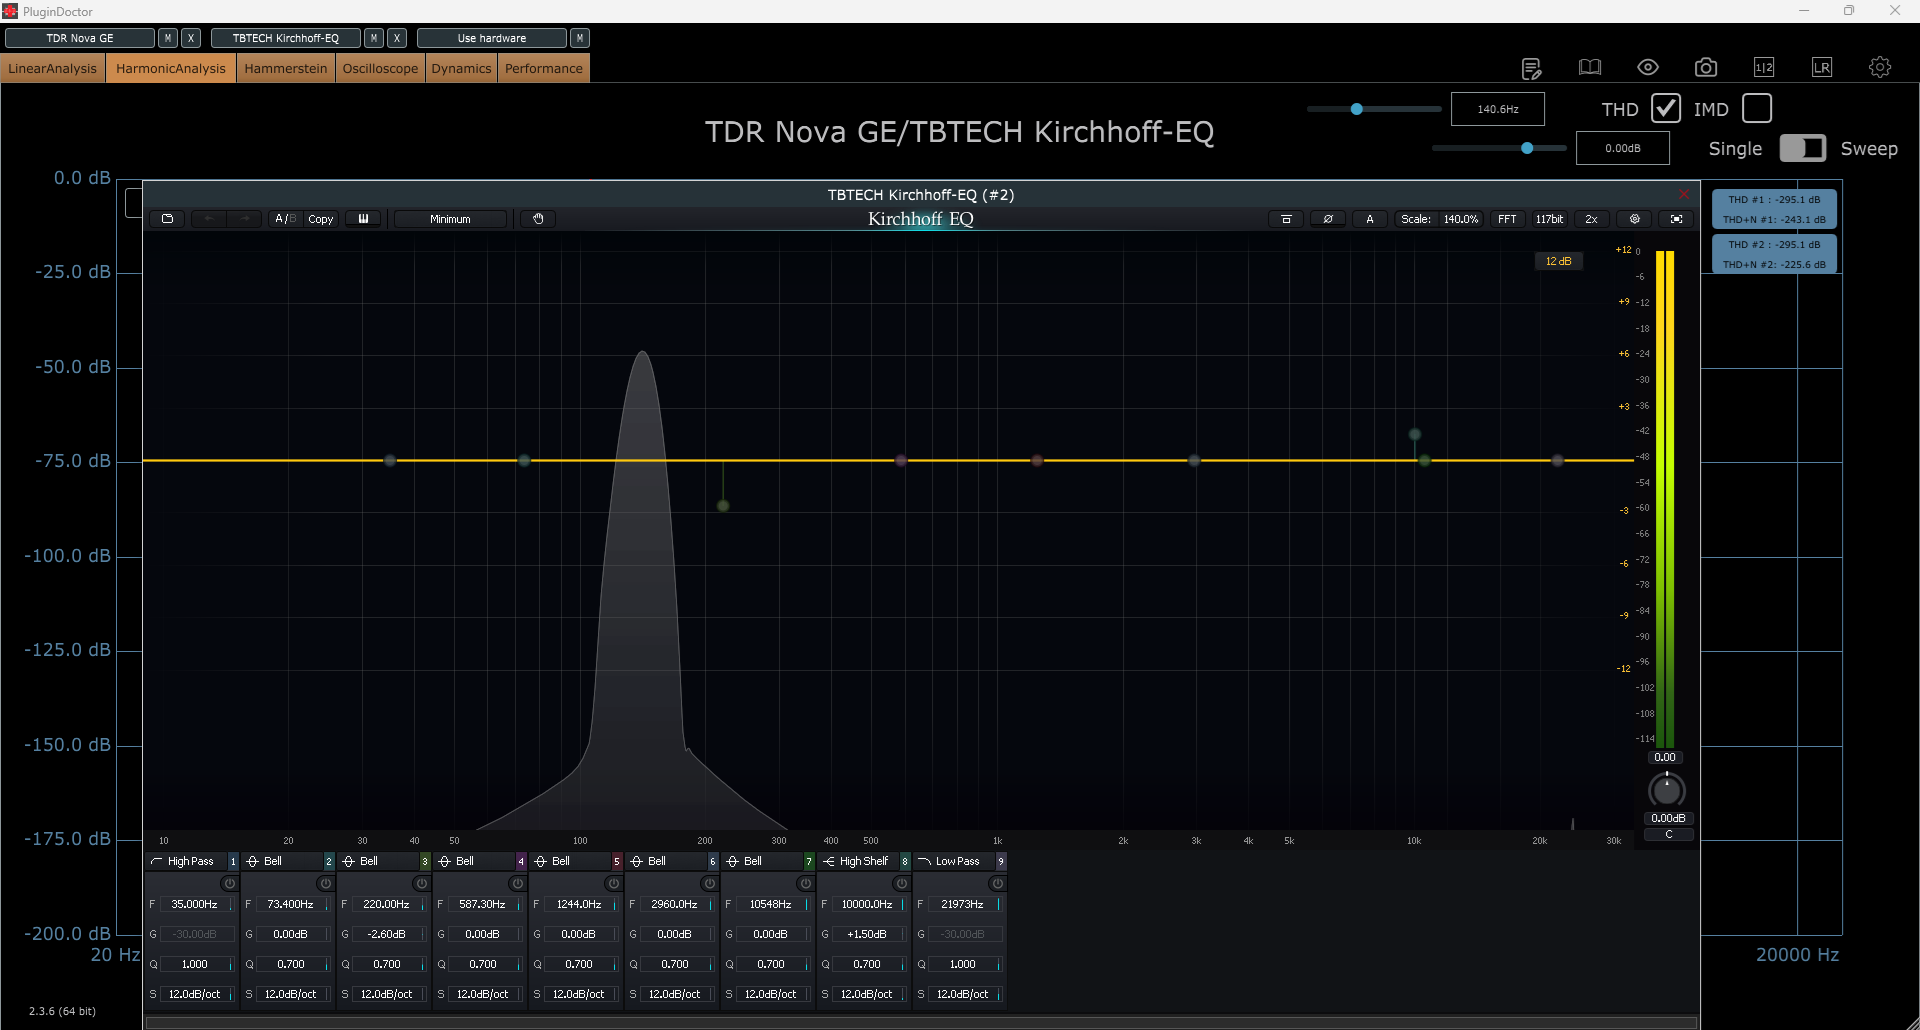The image size is (1920, 1030).
Task: Click M button next to Use hardware
Action: point(580,38)
